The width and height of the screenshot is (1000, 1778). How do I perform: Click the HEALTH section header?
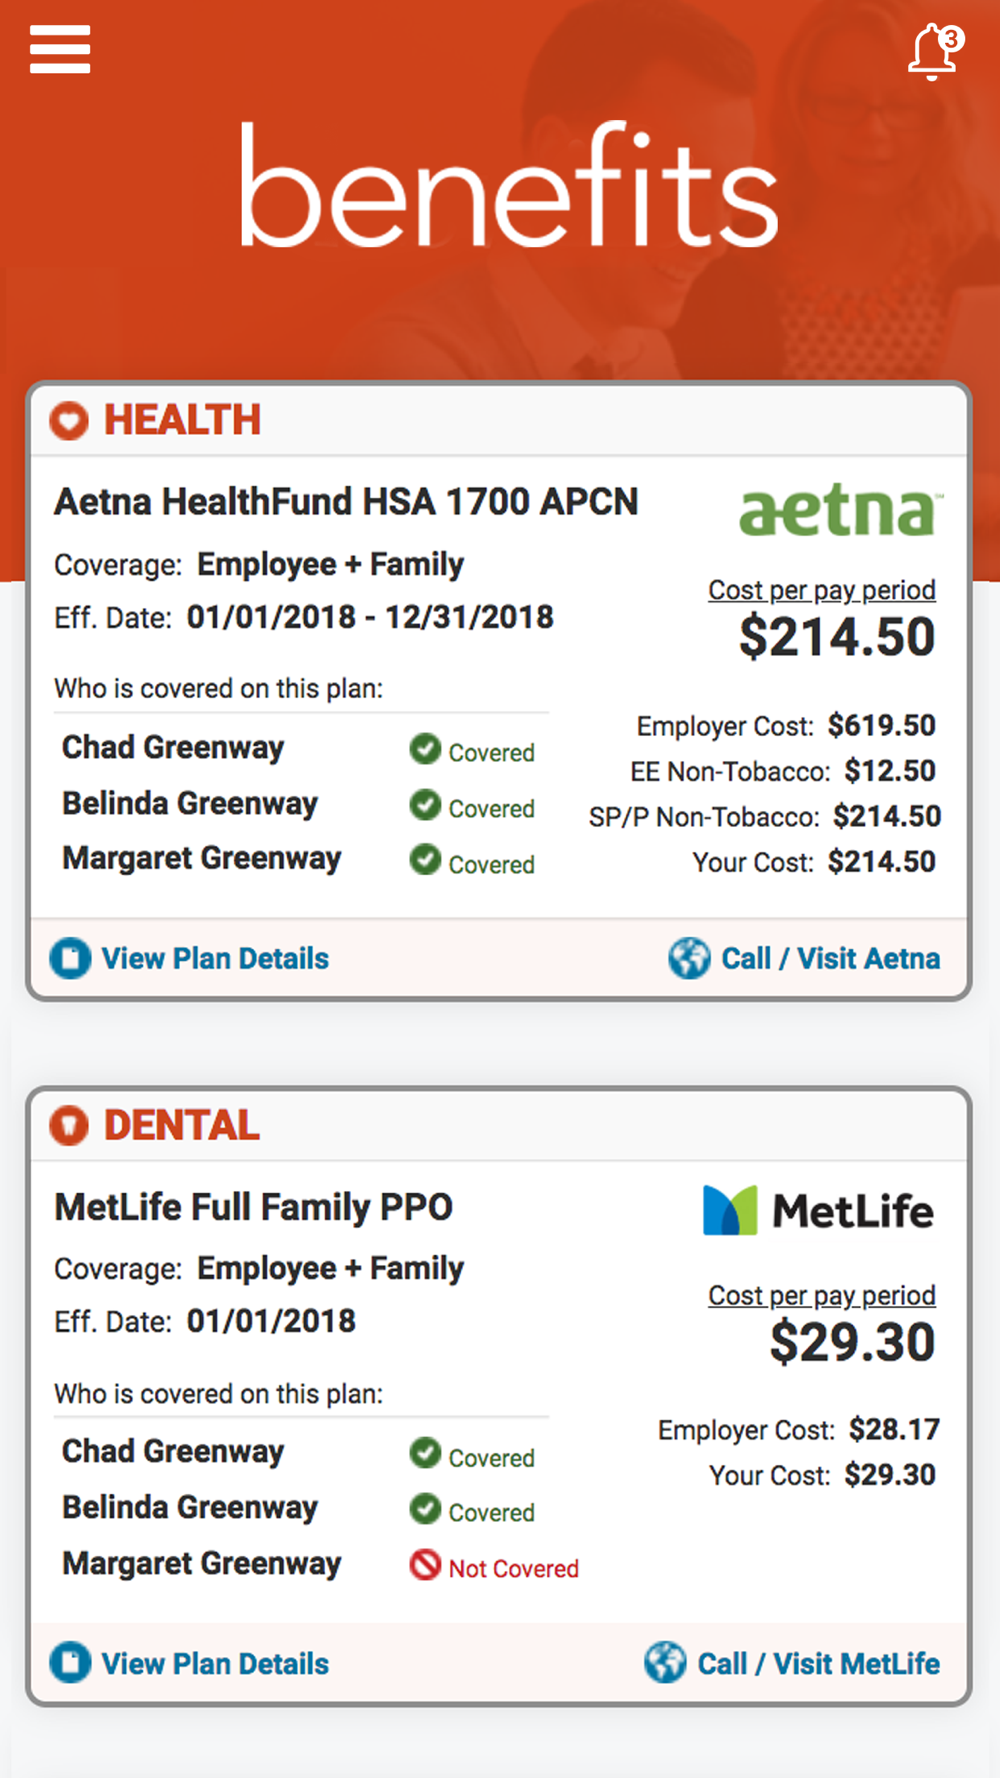pos(182,420)
